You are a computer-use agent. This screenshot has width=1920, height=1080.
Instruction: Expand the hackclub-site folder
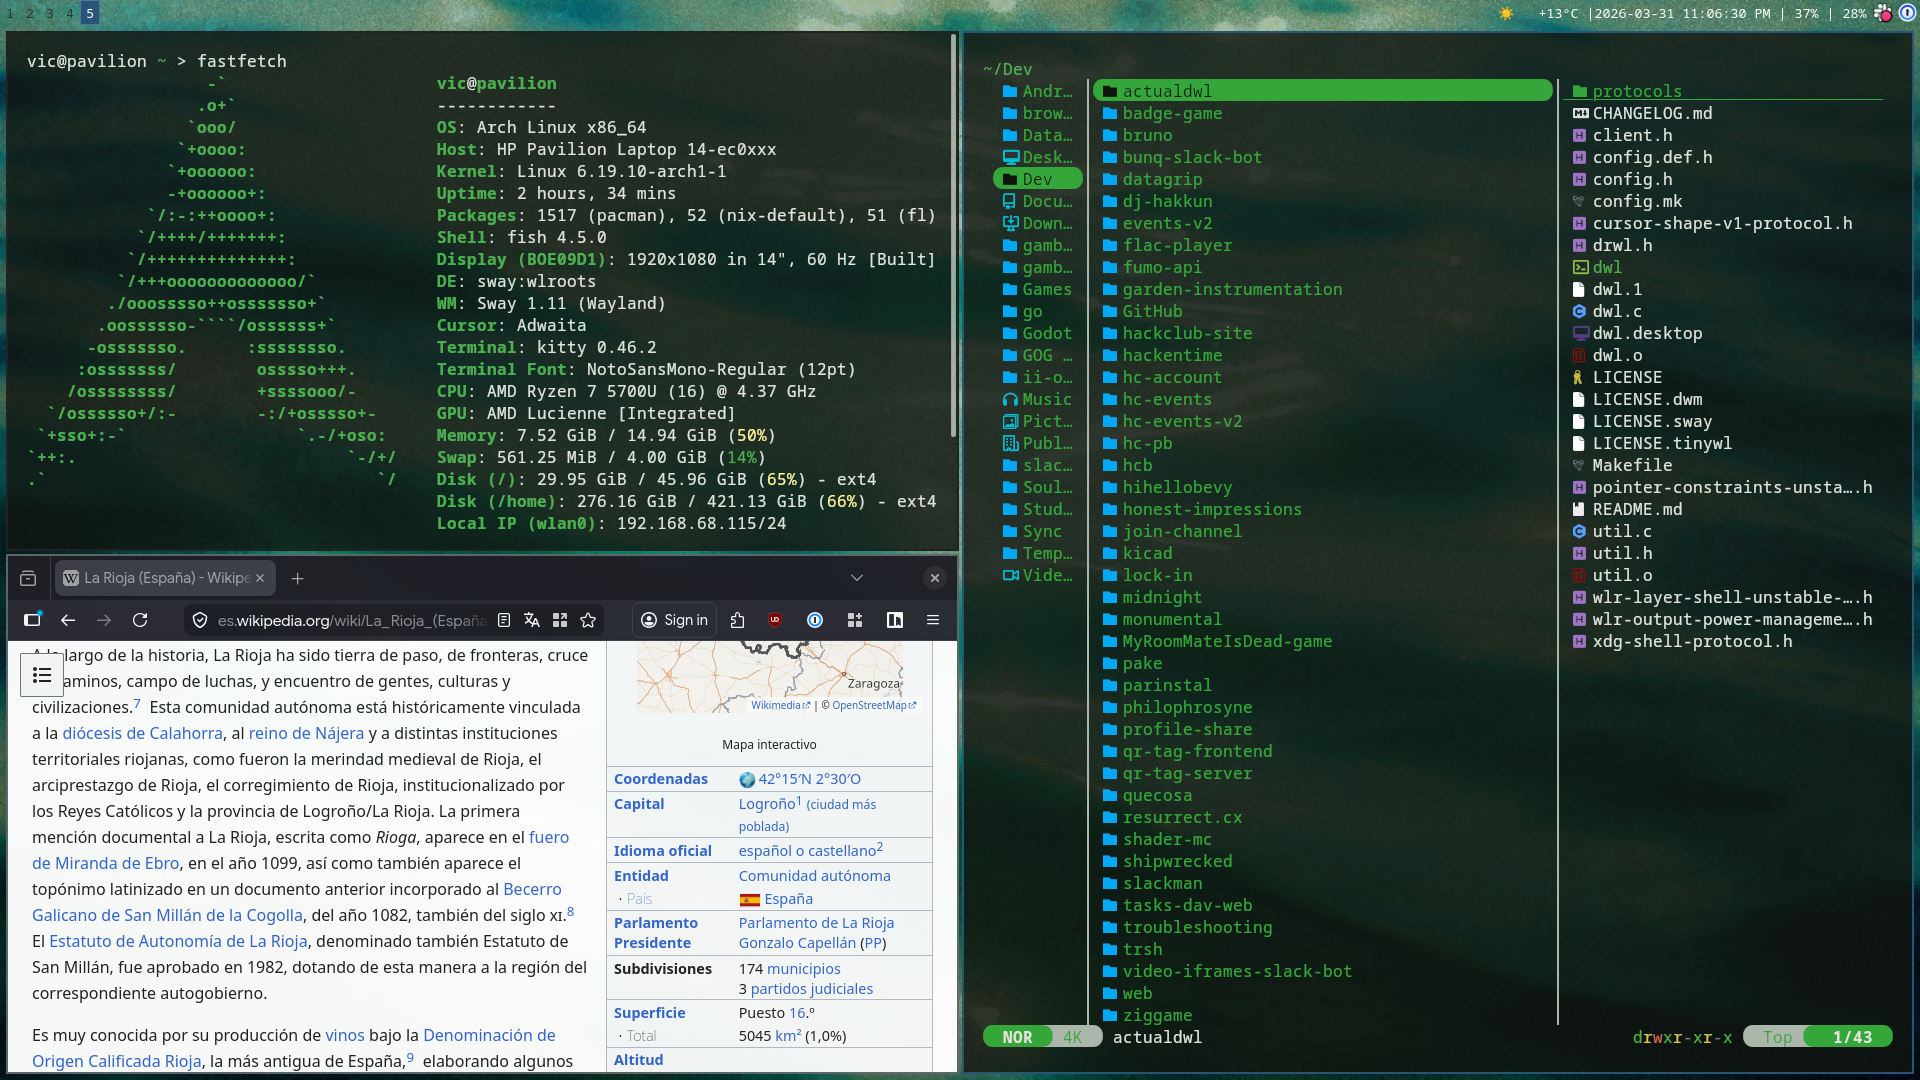pos(1186,333)
